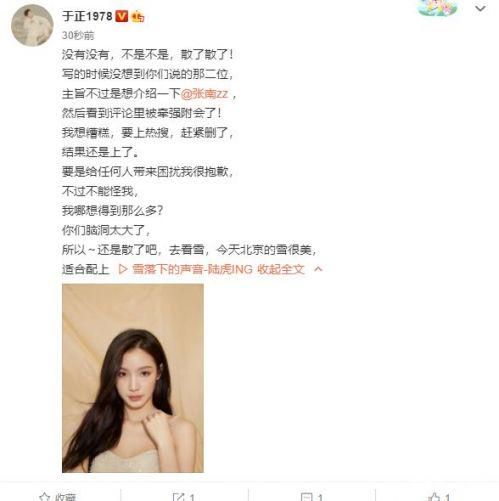Click 收起全文 to collapse the post

click(281, 269)
